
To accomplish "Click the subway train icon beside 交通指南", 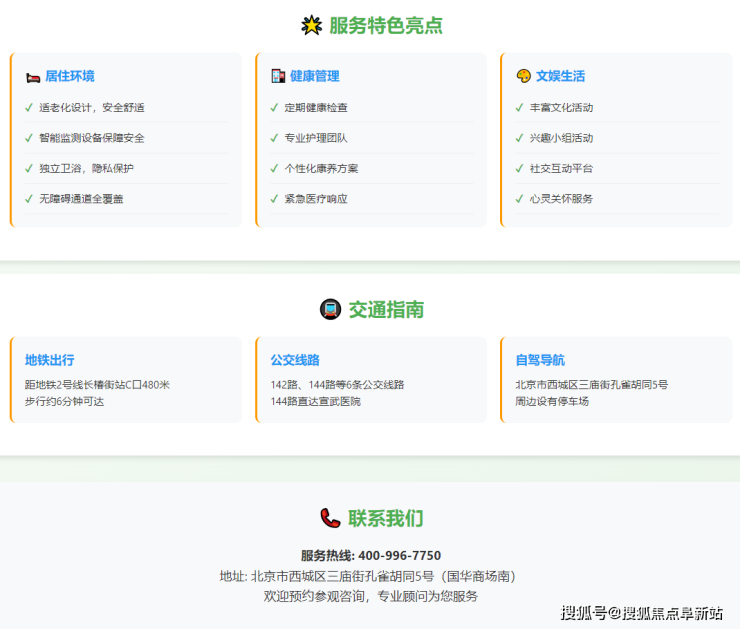I will pos(330,310).
